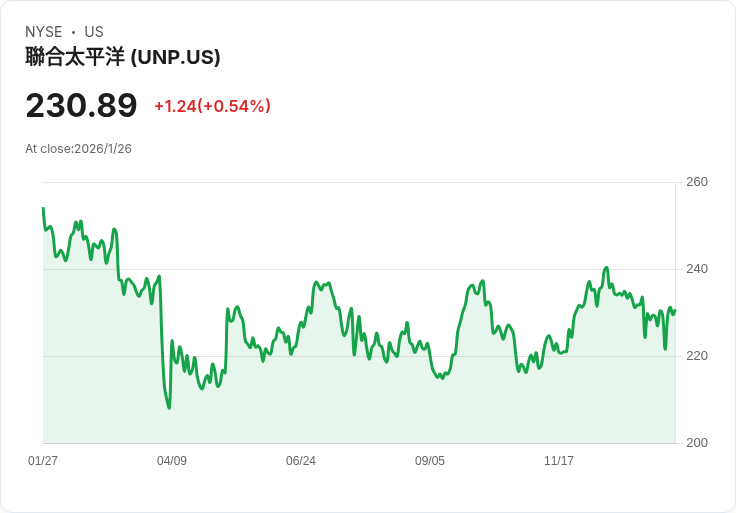This screenshot has height=513, width=736.
Task: Open the 聯合太平洋 (UNP.US) stock title
Action: coord(123,57)
